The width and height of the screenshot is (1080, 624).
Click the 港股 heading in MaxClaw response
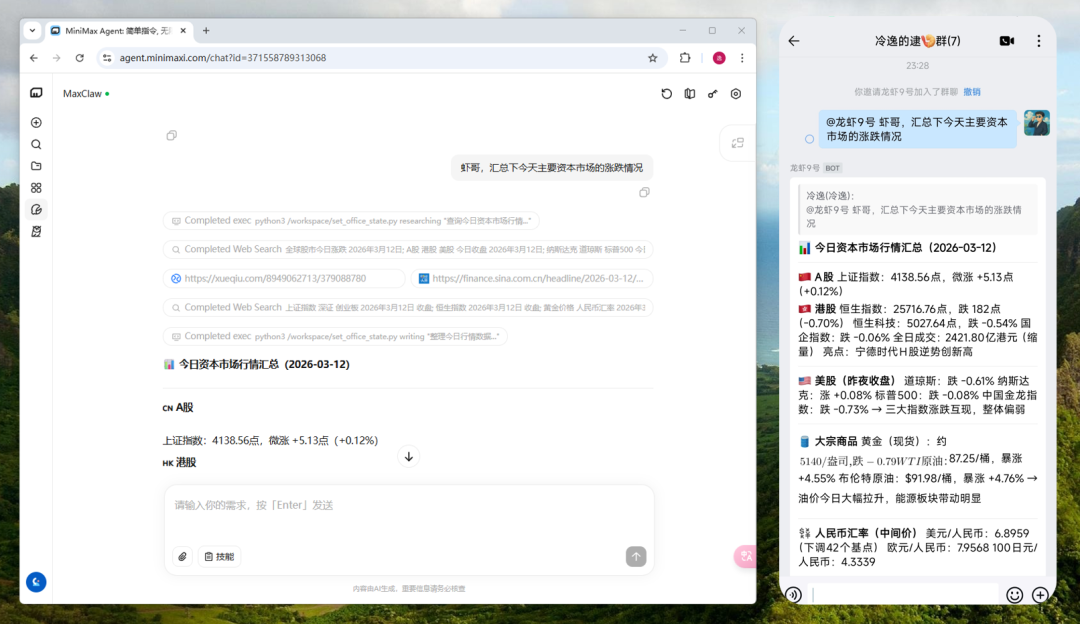179,462
